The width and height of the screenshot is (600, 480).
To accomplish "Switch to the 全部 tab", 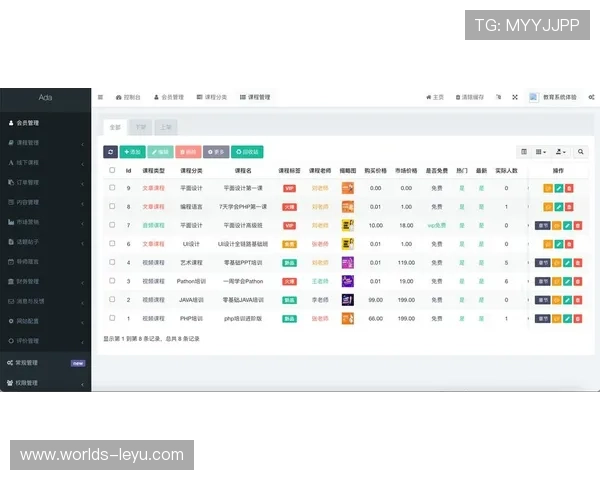I will (115, 127).
